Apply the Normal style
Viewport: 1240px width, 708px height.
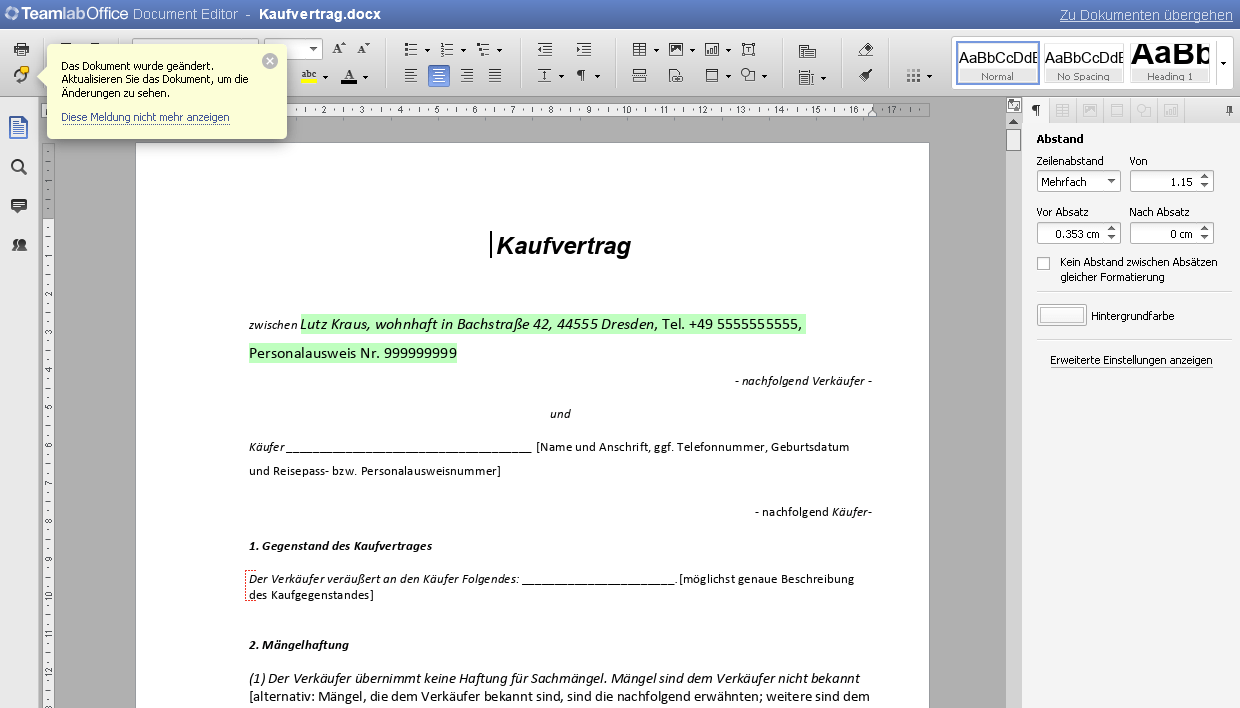pyautogui.click(x=998, y=63)
